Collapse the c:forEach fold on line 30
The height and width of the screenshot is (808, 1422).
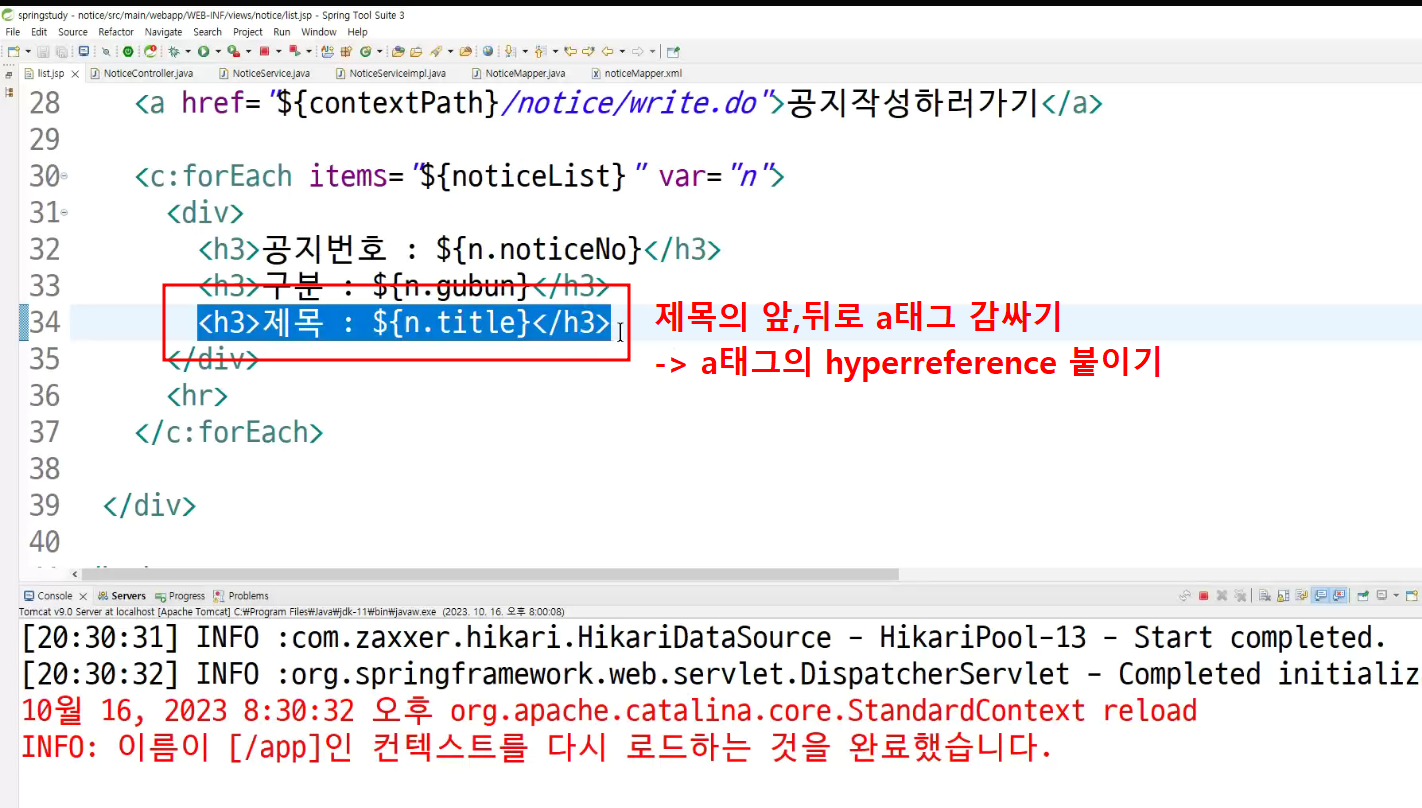coord(65,176)
